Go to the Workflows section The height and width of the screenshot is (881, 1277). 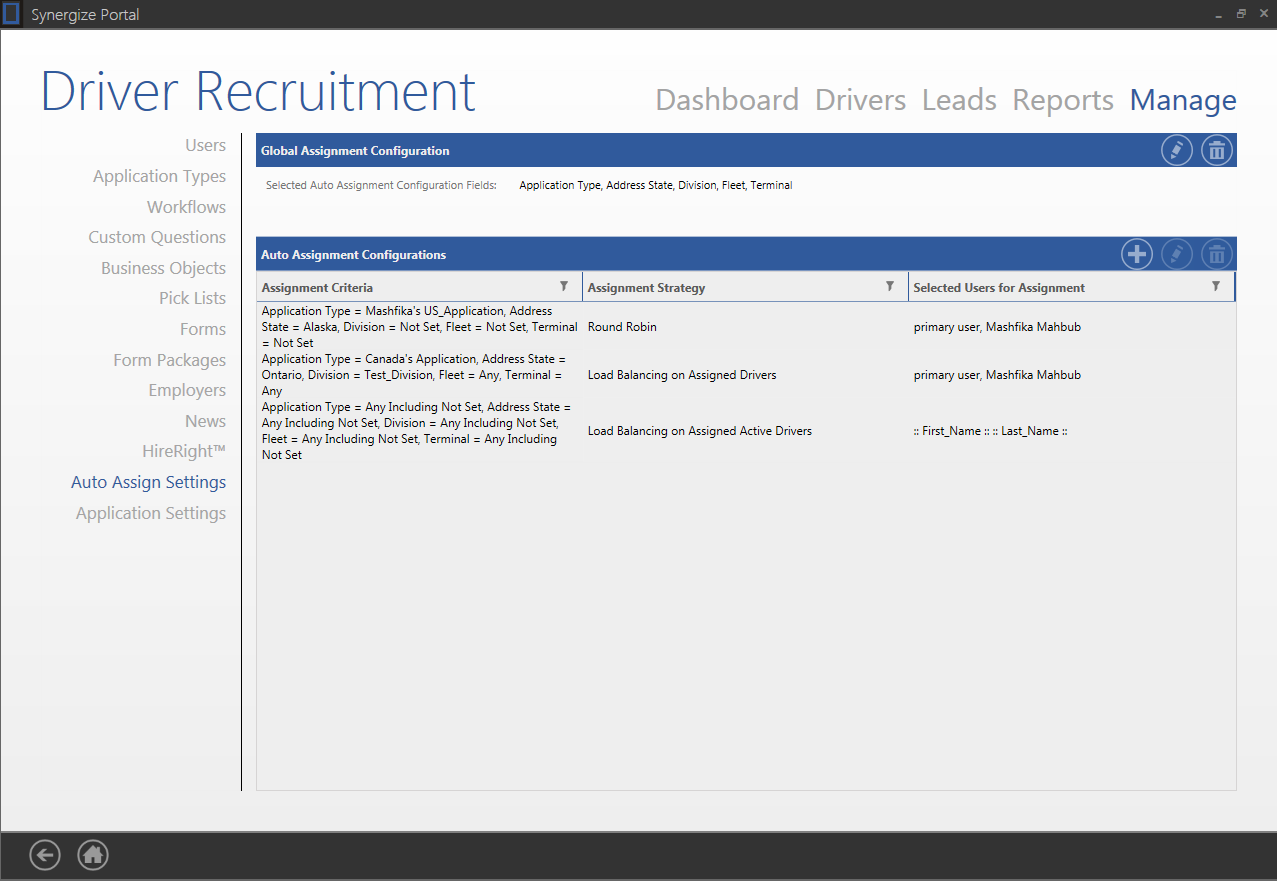[x=186, y=207]
